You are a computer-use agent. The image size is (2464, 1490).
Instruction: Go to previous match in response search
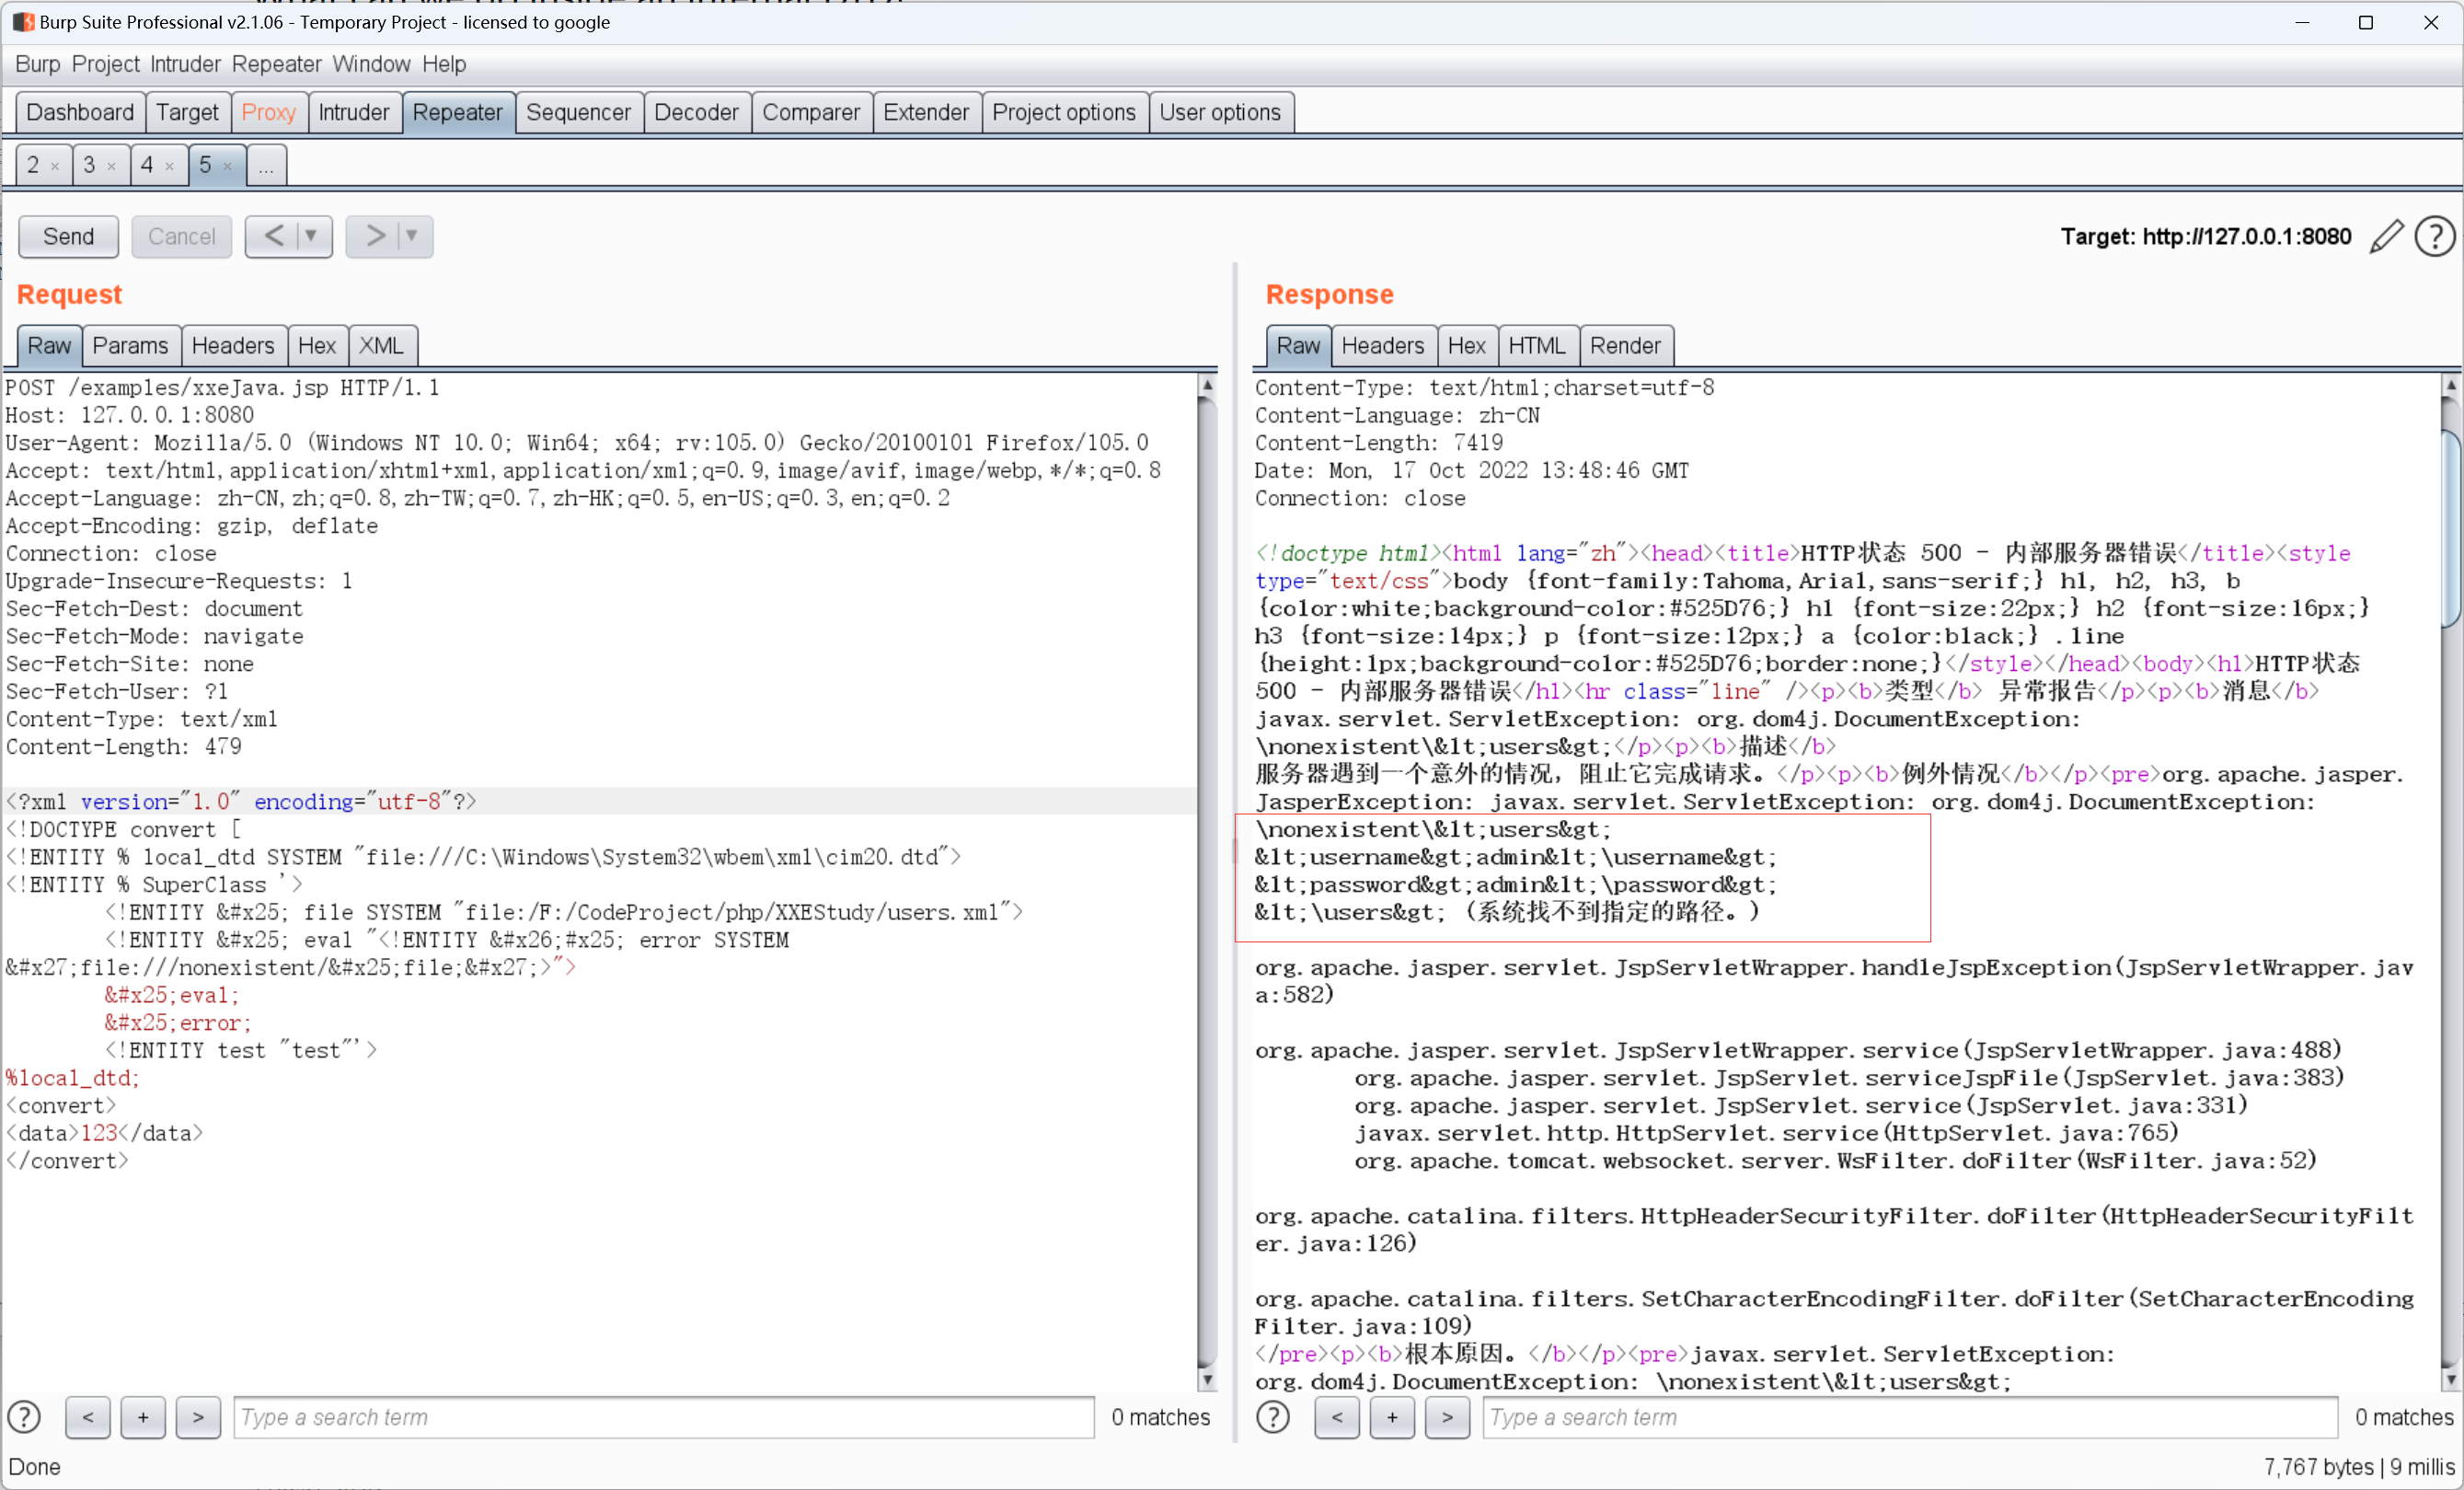point(1337,1417)
